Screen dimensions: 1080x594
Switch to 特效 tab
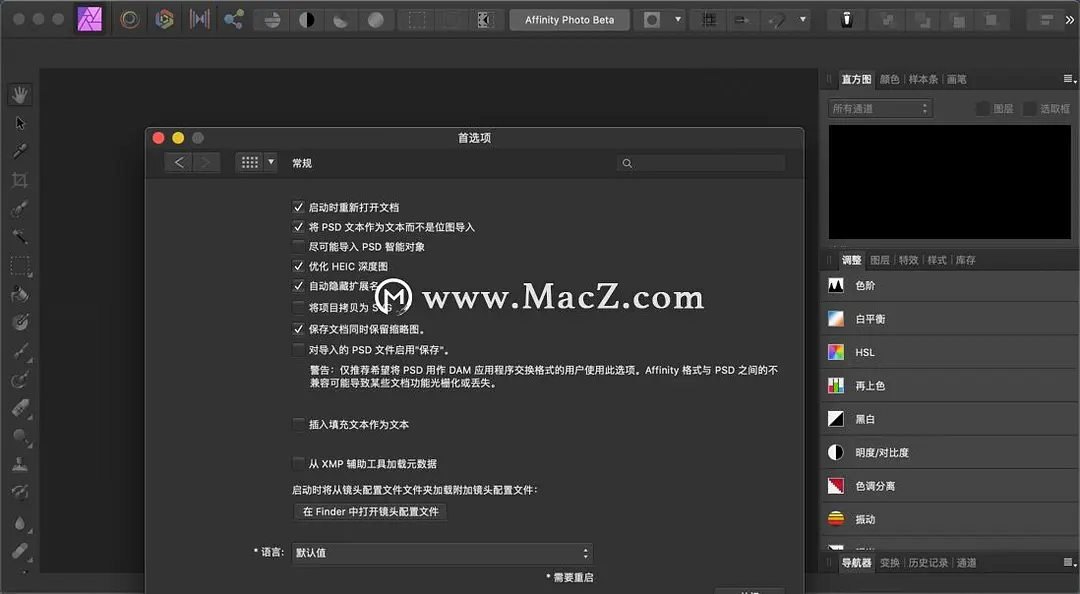(908, 260)
